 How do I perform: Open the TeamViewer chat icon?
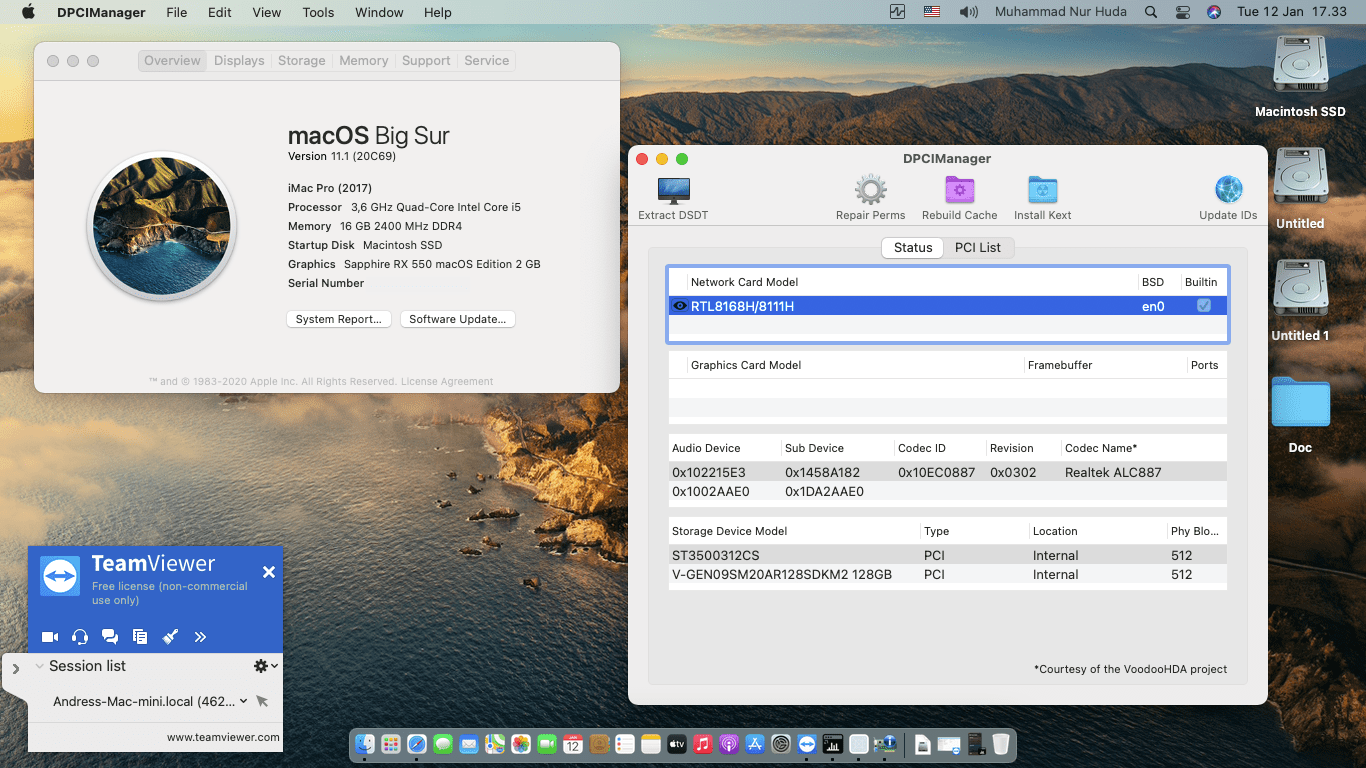(109, 636)
